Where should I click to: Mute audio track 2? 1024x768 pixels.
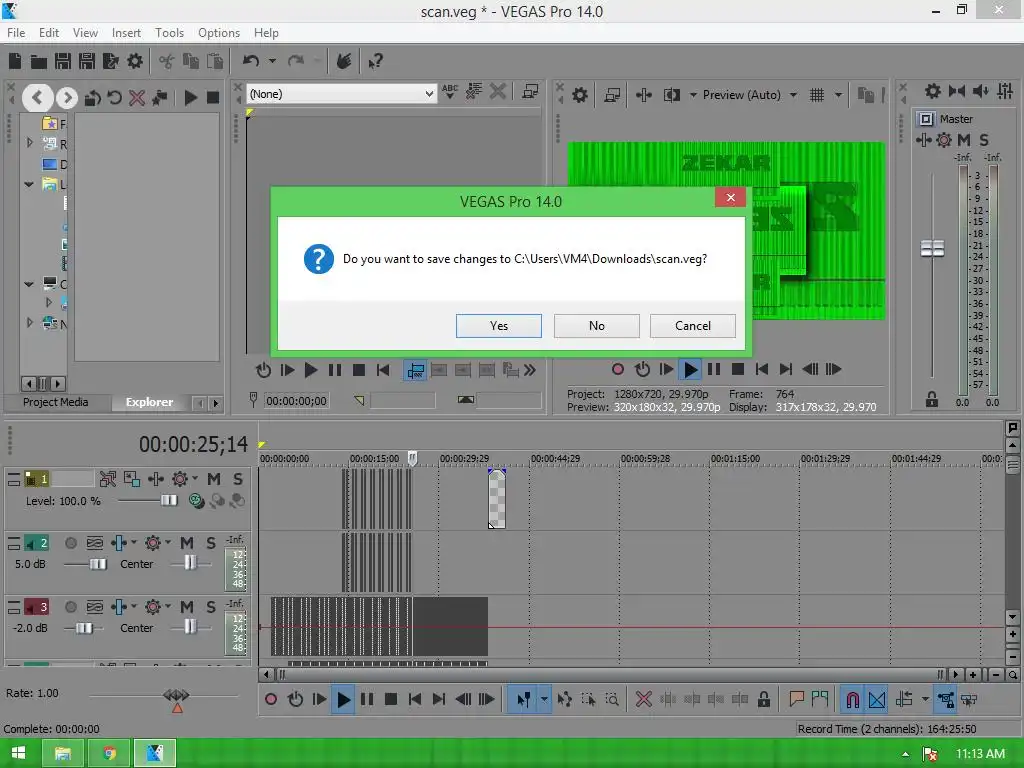coord(187,543)
